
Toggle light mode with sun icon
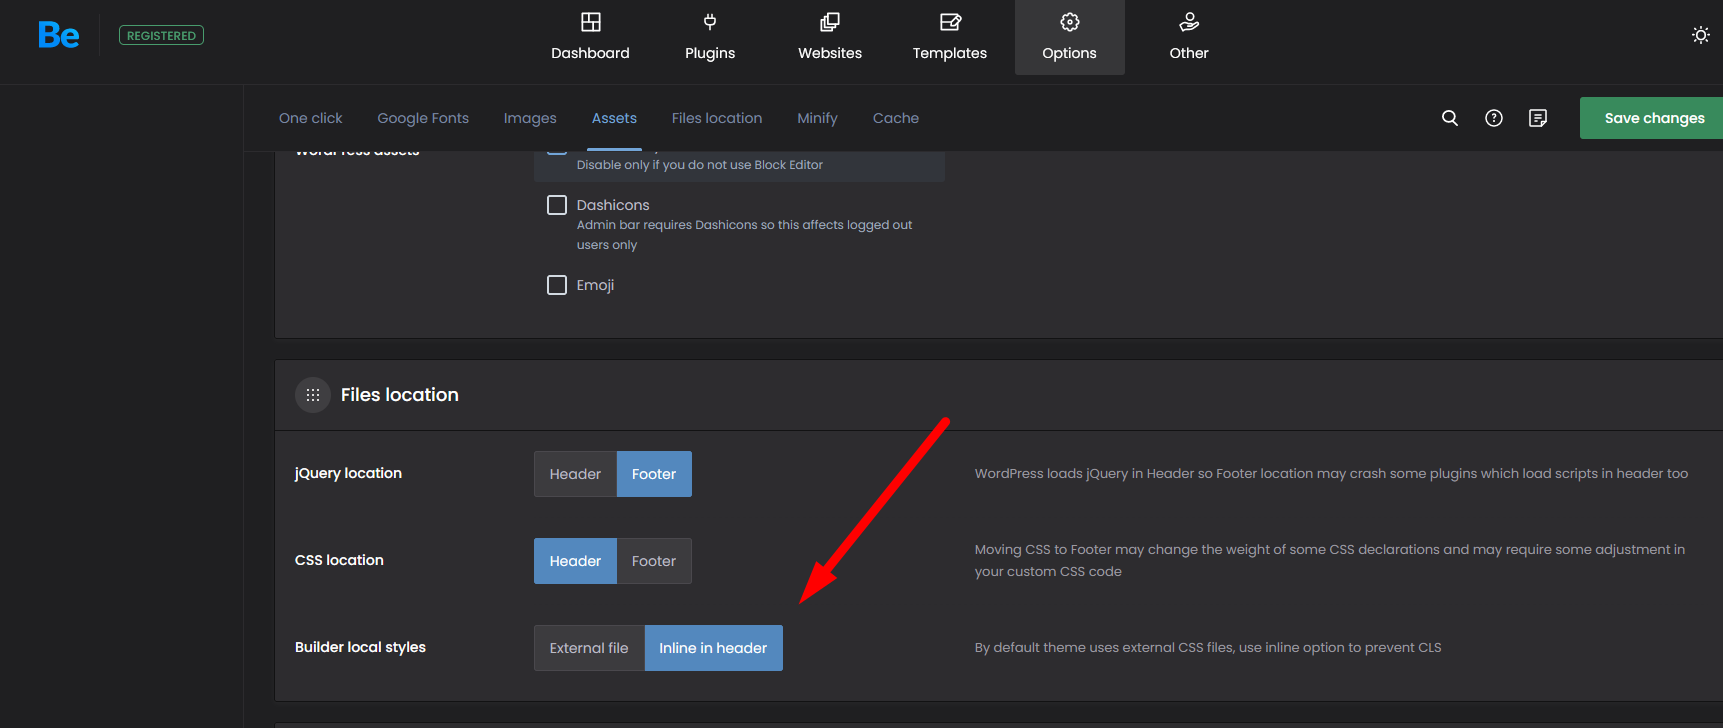click(x=1700, y=35)
